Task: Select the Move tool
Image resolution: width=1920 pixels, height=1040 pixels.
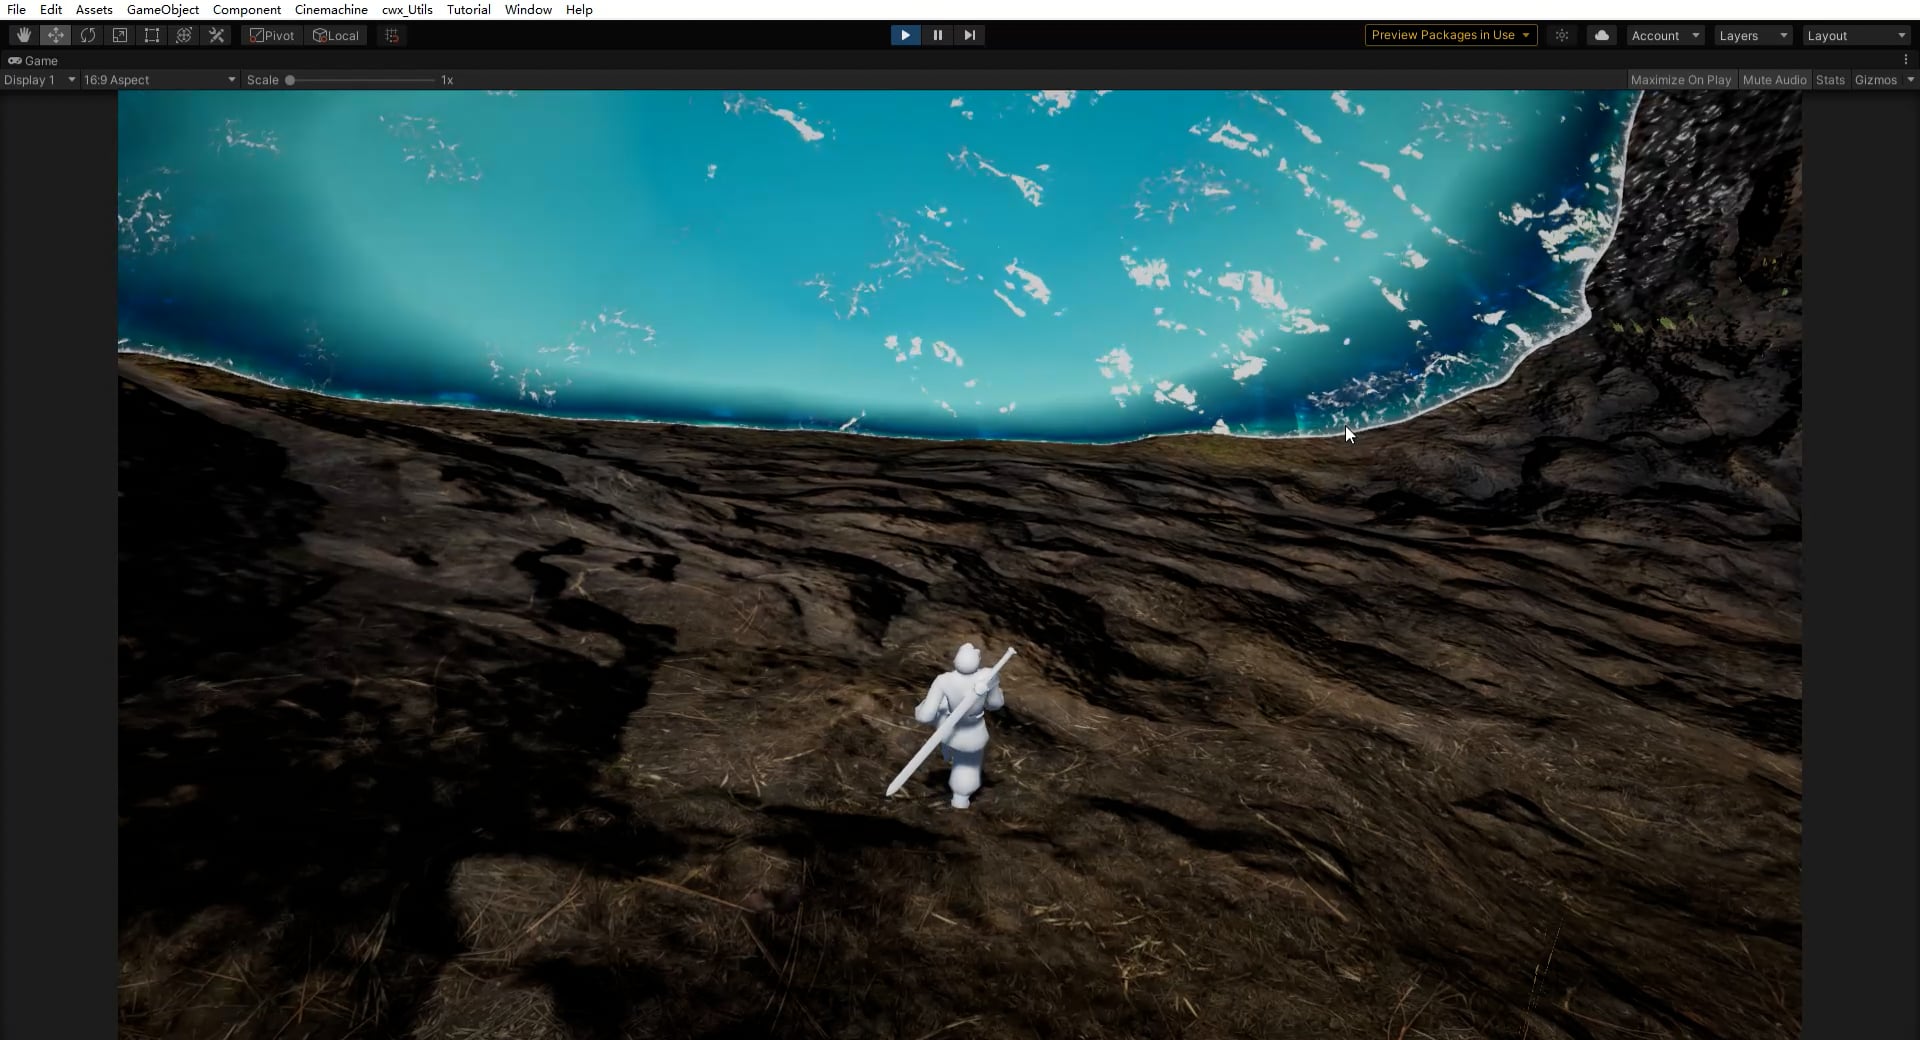Action: coord(56,35)
